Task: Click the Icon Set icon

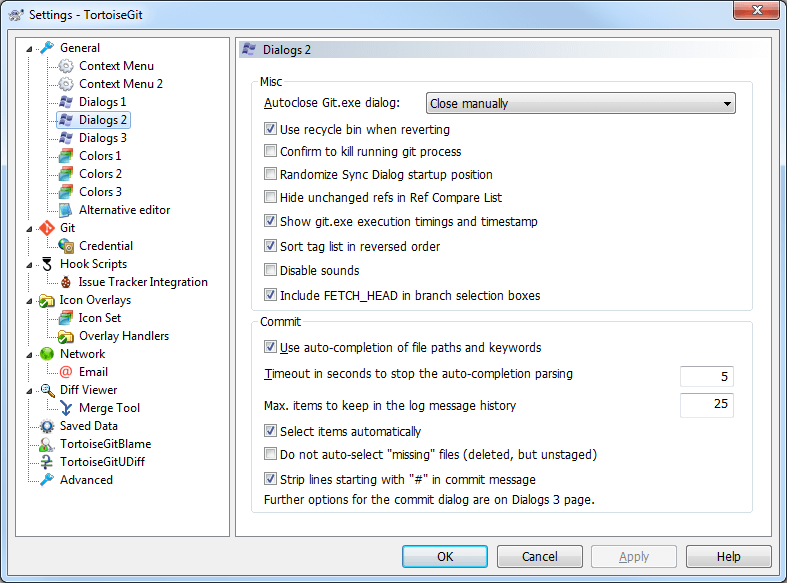Action: pyautogui.click(x=66, y=318)
